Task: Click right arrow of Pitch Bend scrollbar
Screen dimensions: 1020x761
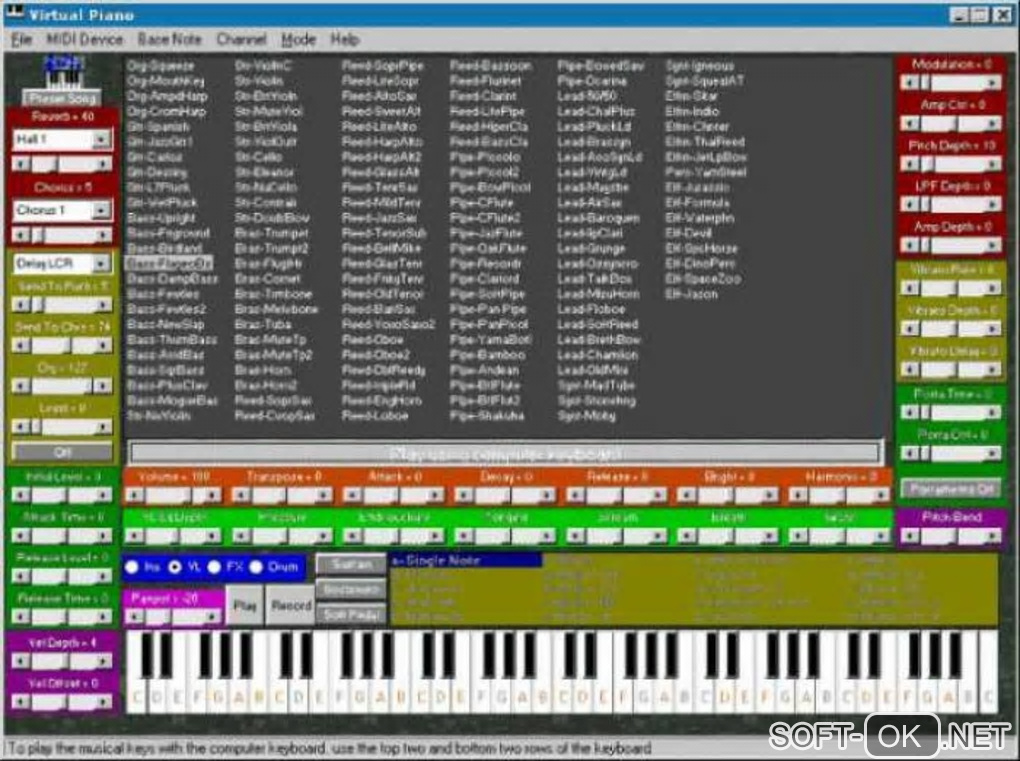Action: coord(992,535)
